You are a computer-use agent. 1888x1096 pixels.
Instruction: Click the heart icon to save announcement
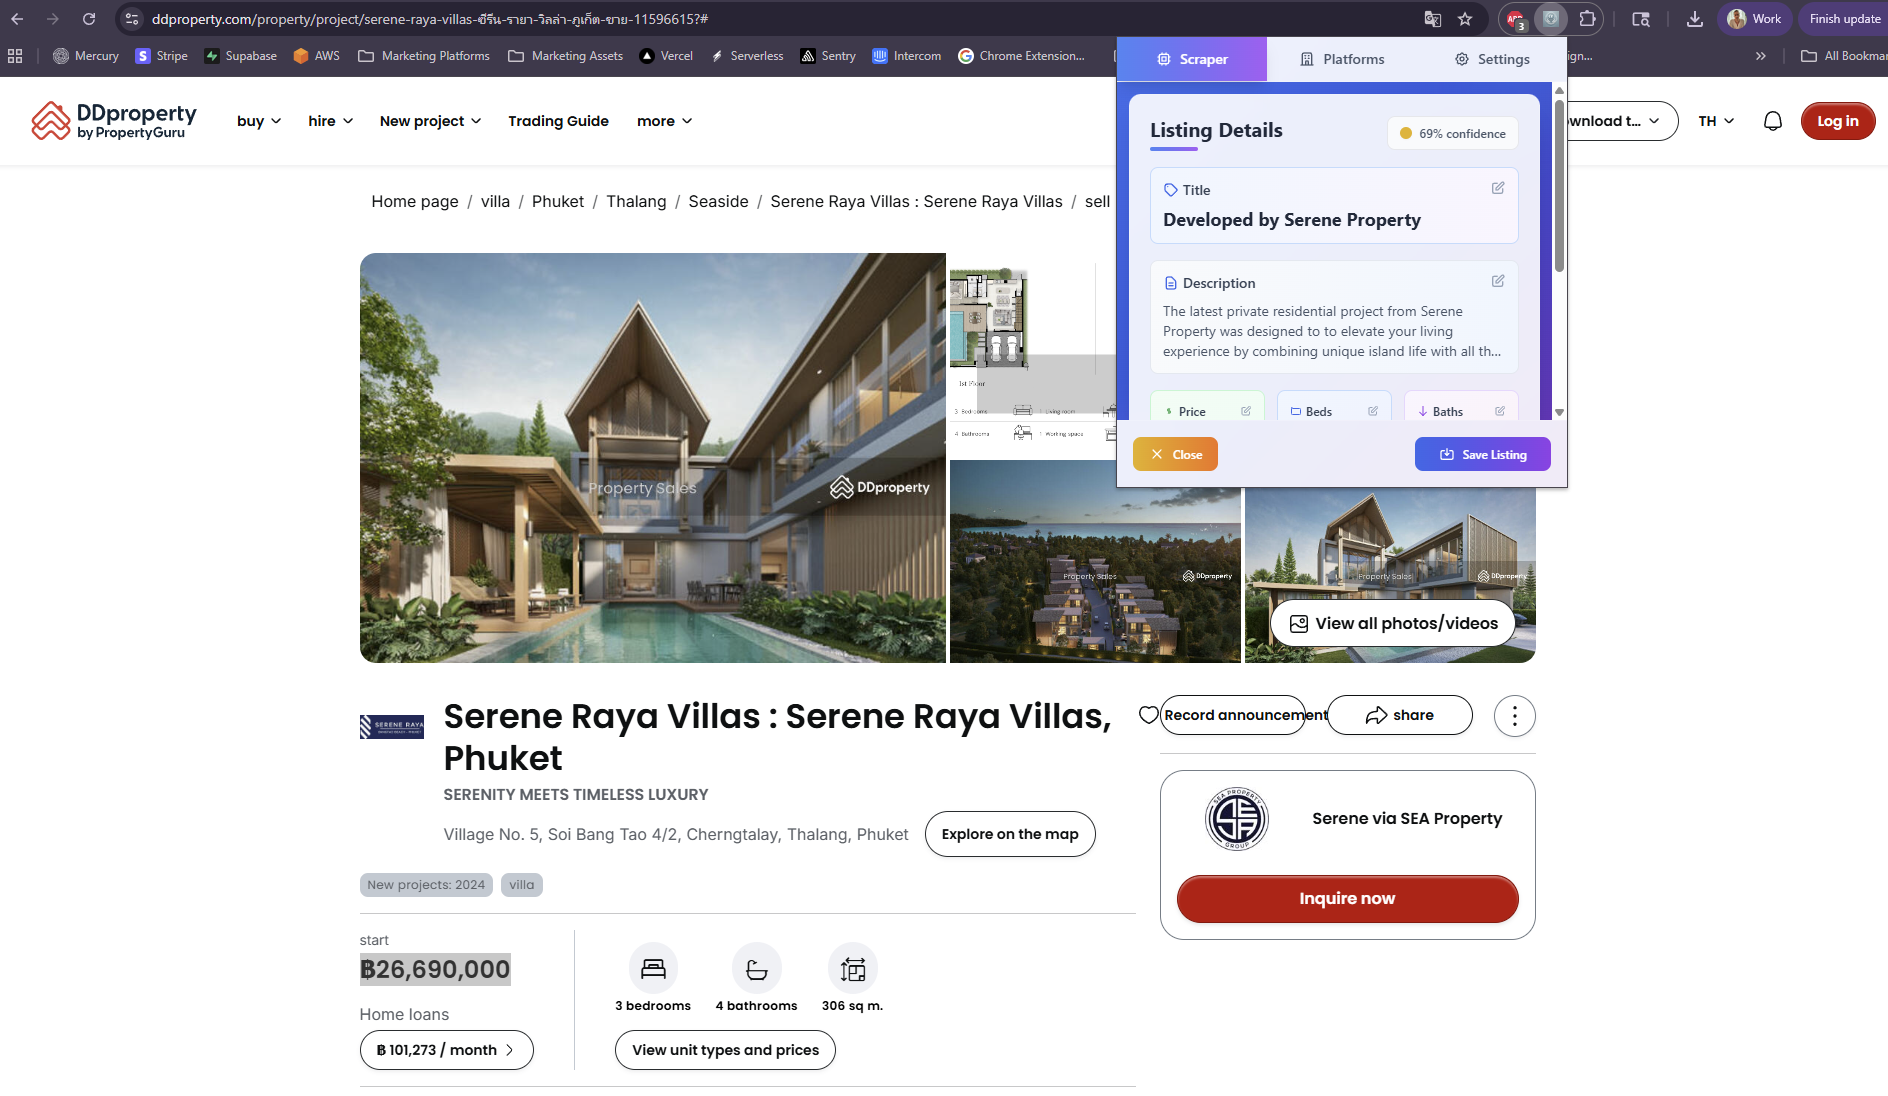[1149, 715]
